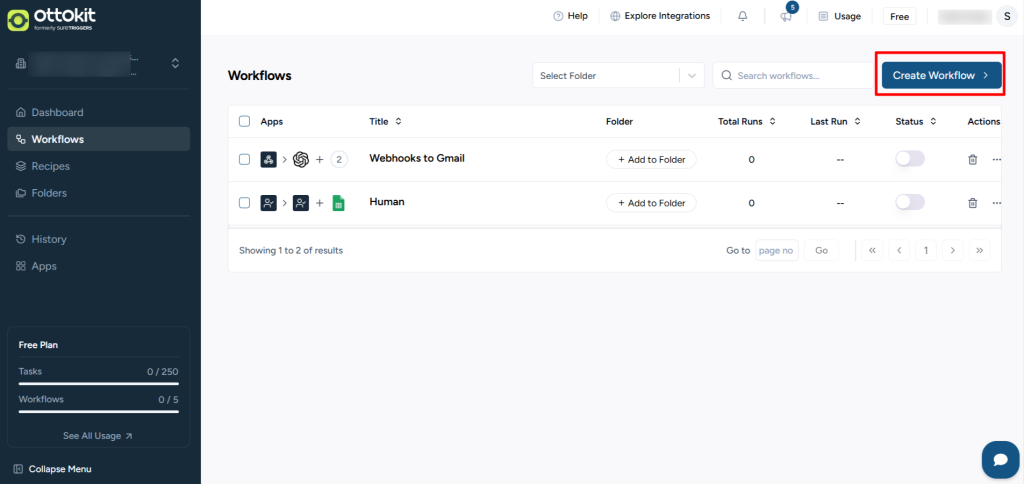This screenshot has height=484, width=1024.
Task: Open the chat support bubble
Action: [x=1000, y=459]
